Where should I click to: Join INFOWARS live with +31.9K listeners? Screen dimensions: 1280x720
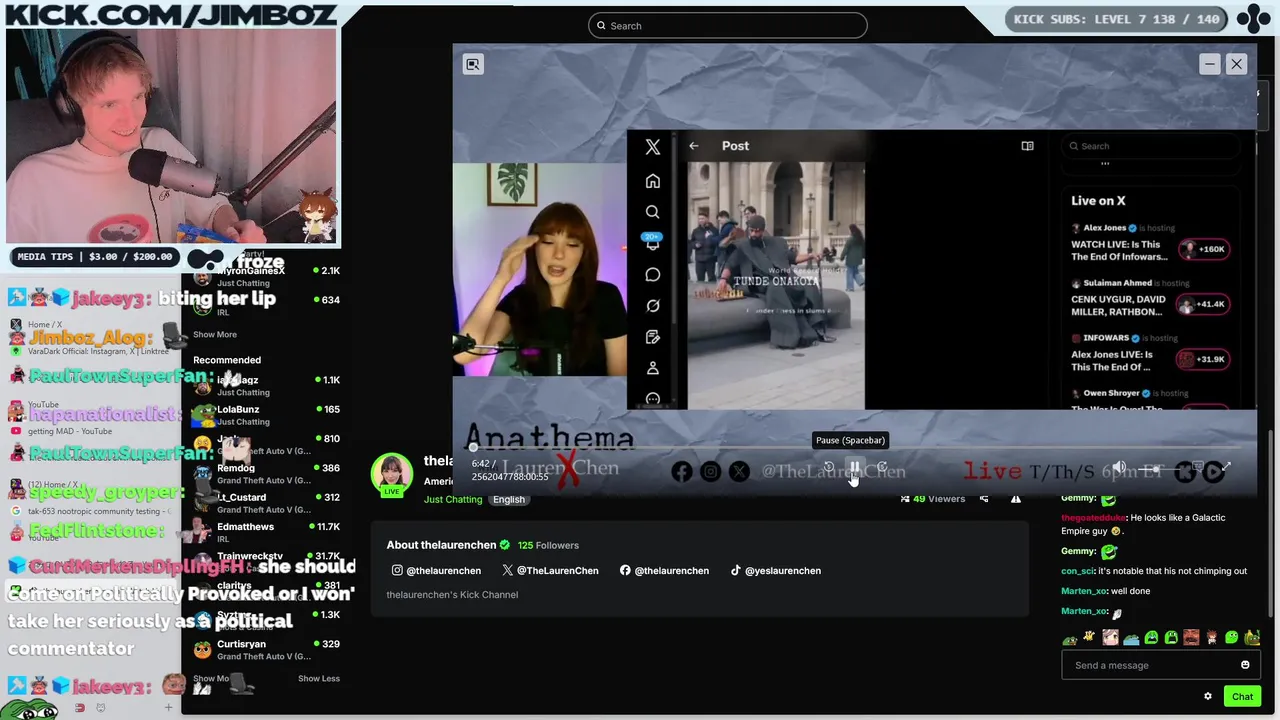pos(1201,359)
